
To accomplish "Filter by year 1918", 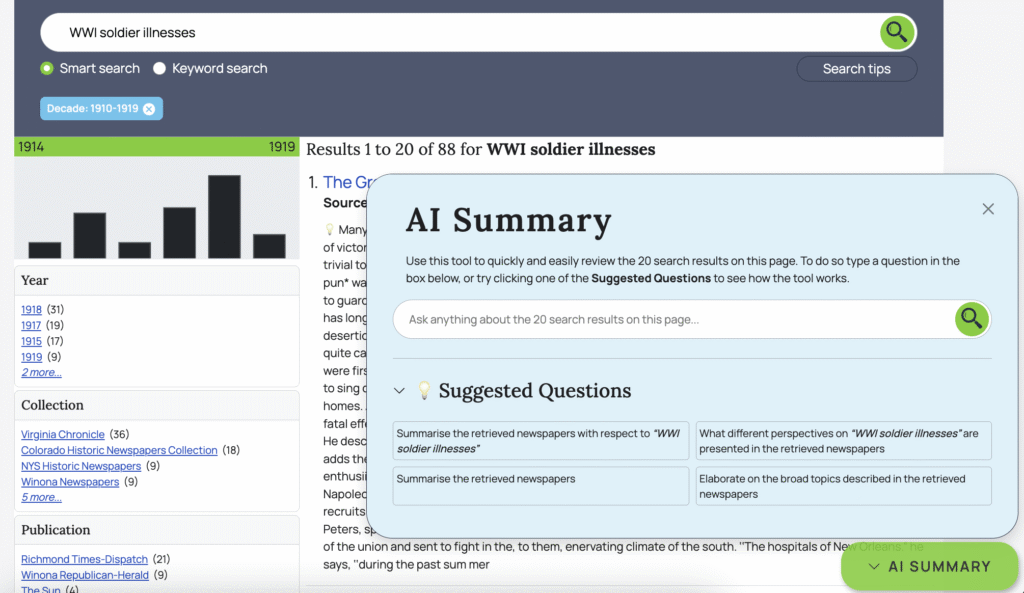I will [31, 310].
